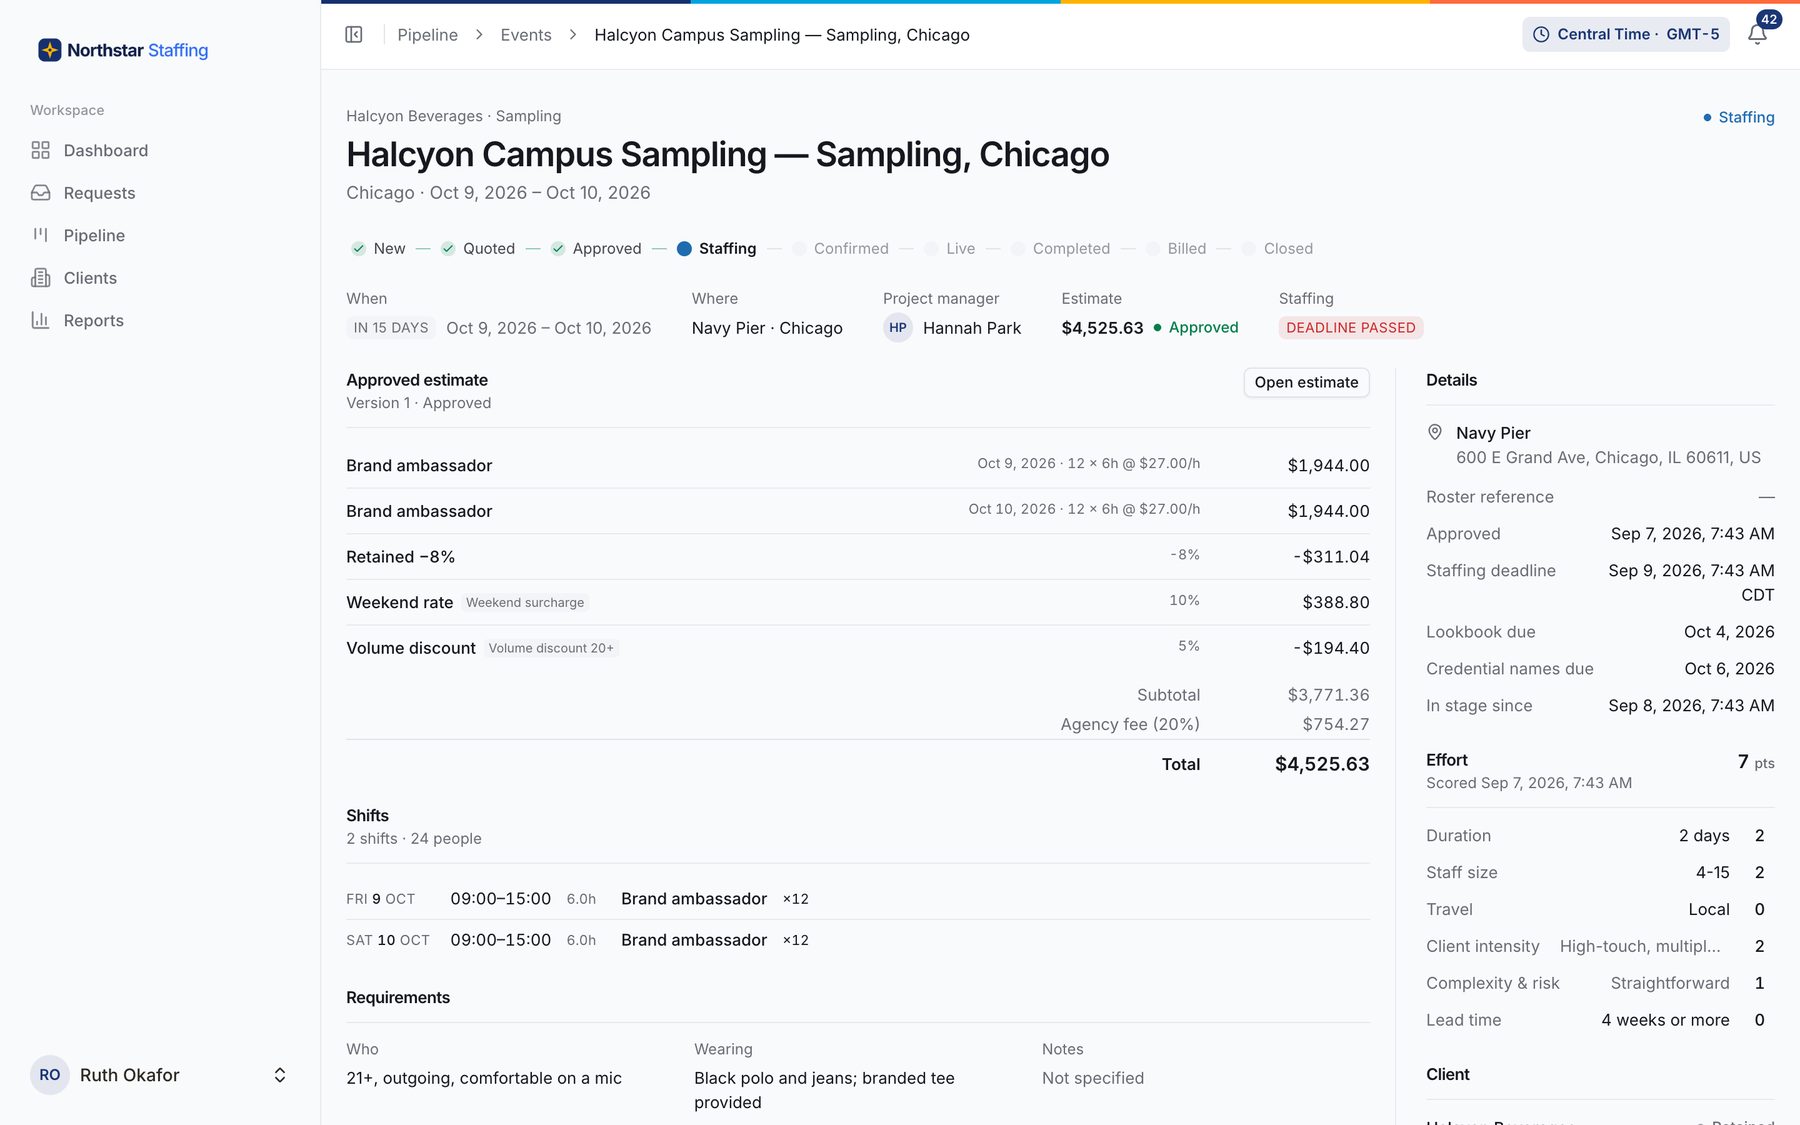Click the DEADLINE PASSED staffing badge

coord(1351,328)
